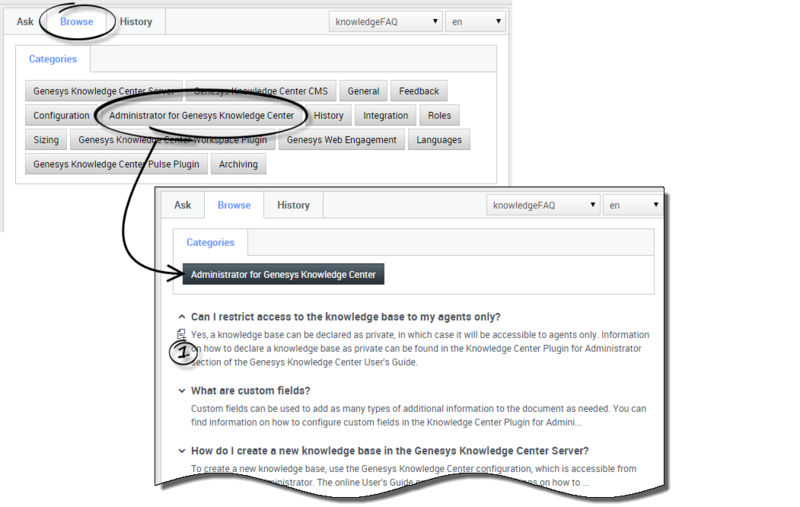Open the History tab in the lower panel

[x=293, y=205]
